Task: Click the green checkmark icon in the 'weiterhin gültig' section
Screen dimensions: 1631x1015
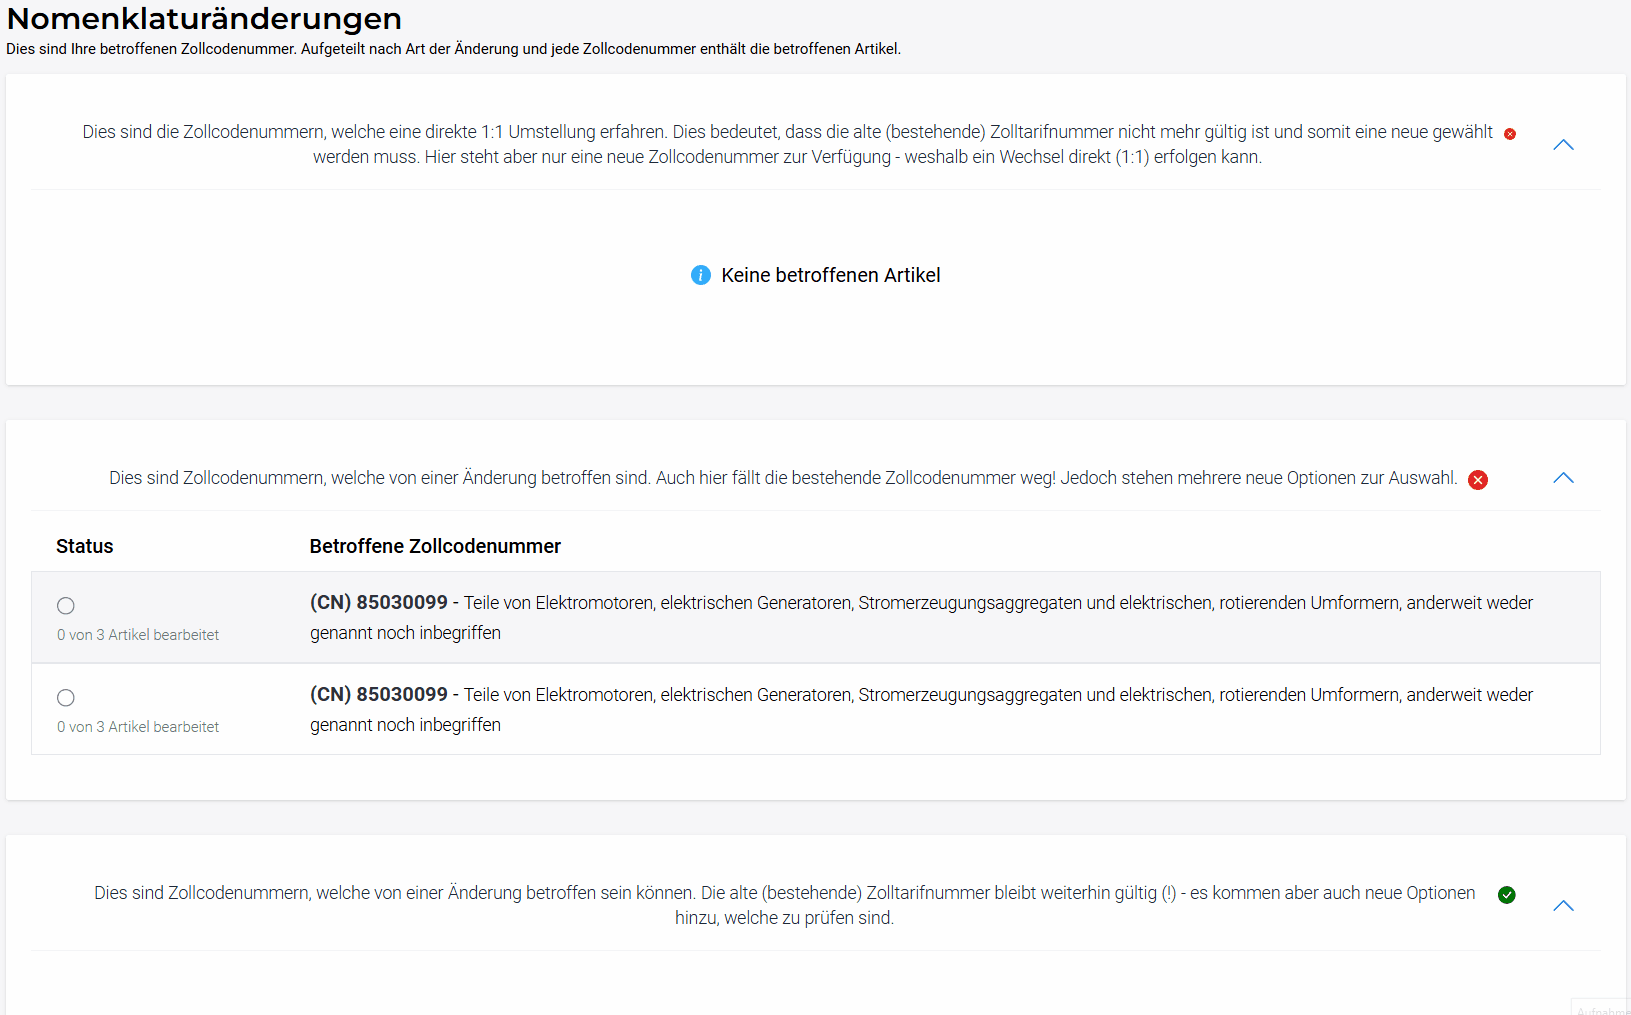Action: click(1507, 895)
